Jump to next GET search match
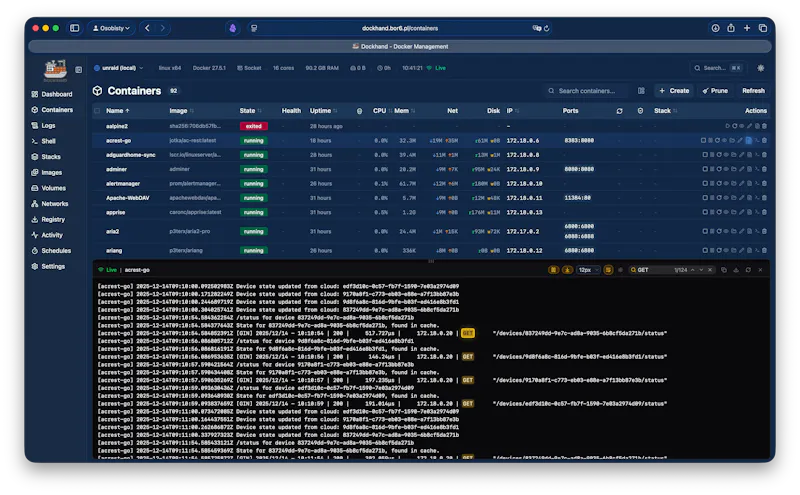Image resolution: width=800 pixels, height=495 pixels. (x=701, y=270)
